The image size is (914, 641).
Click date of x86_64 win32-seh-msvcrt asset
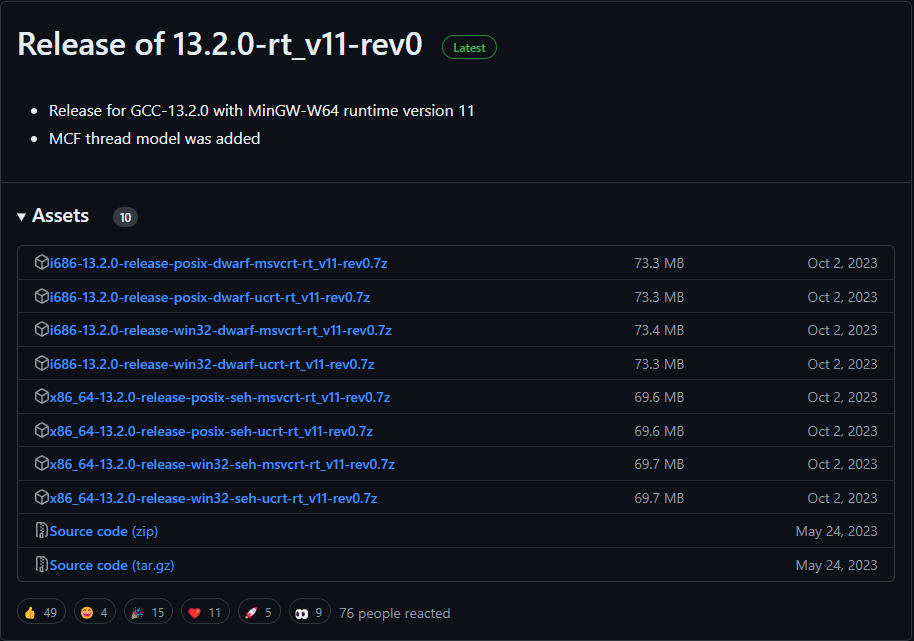pyautogui.click(x=842, y=464)
